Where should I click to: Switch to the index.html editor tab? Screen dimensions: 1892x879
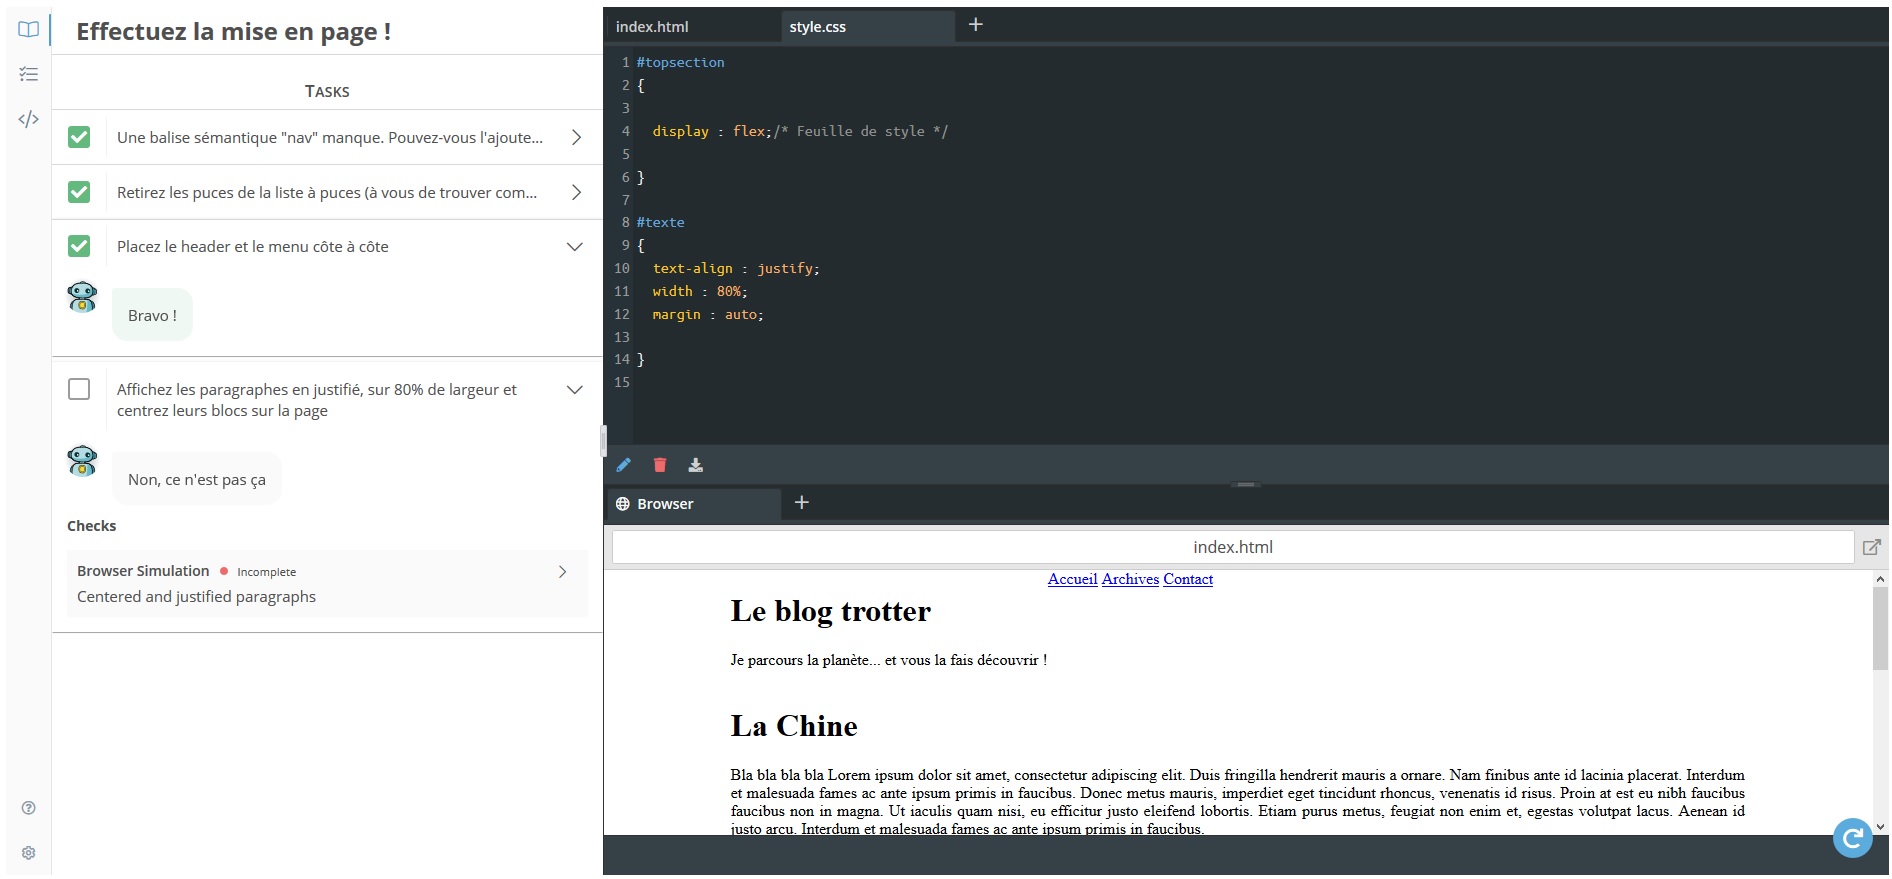(x=652, y=27)
